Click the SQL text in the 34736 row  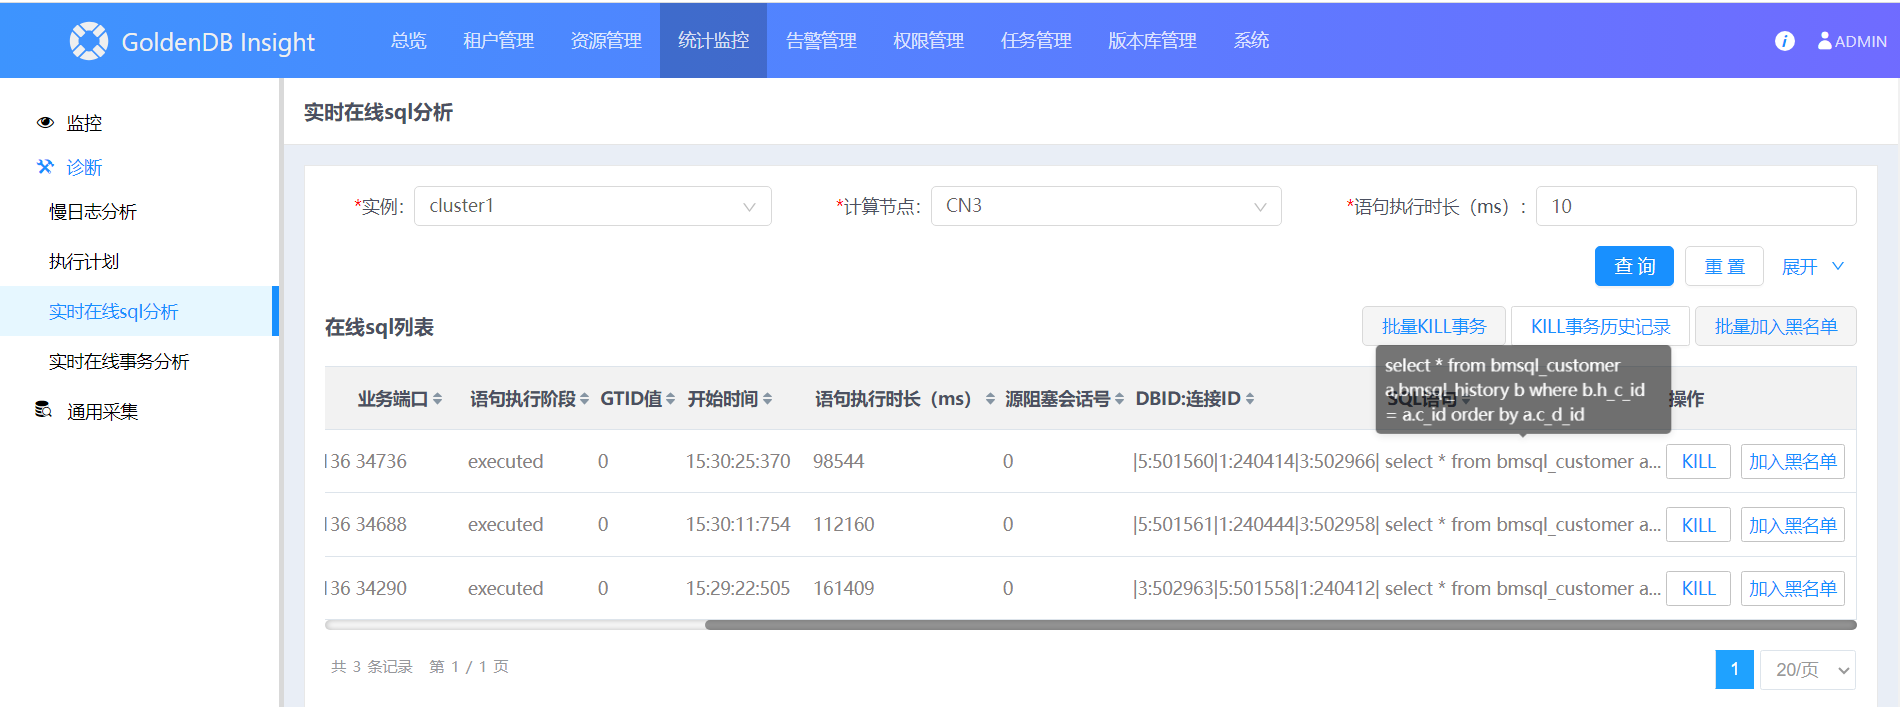click(1523, 461)
